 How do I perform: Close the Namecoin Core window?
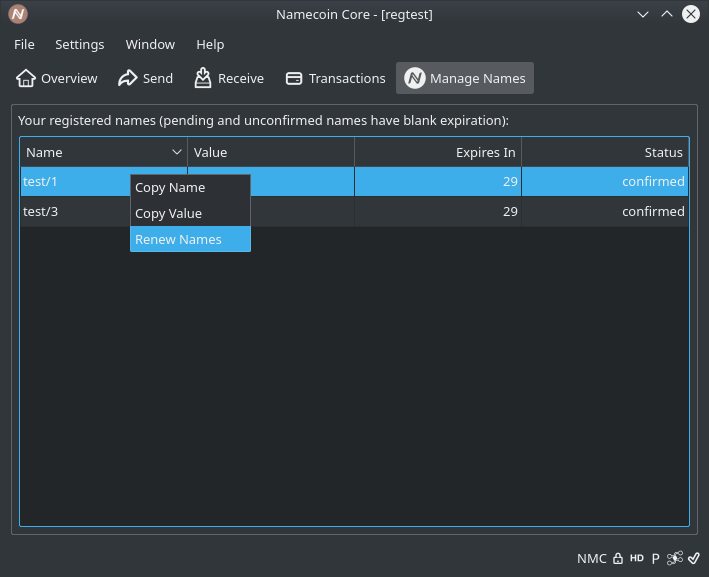coord(690,14)
